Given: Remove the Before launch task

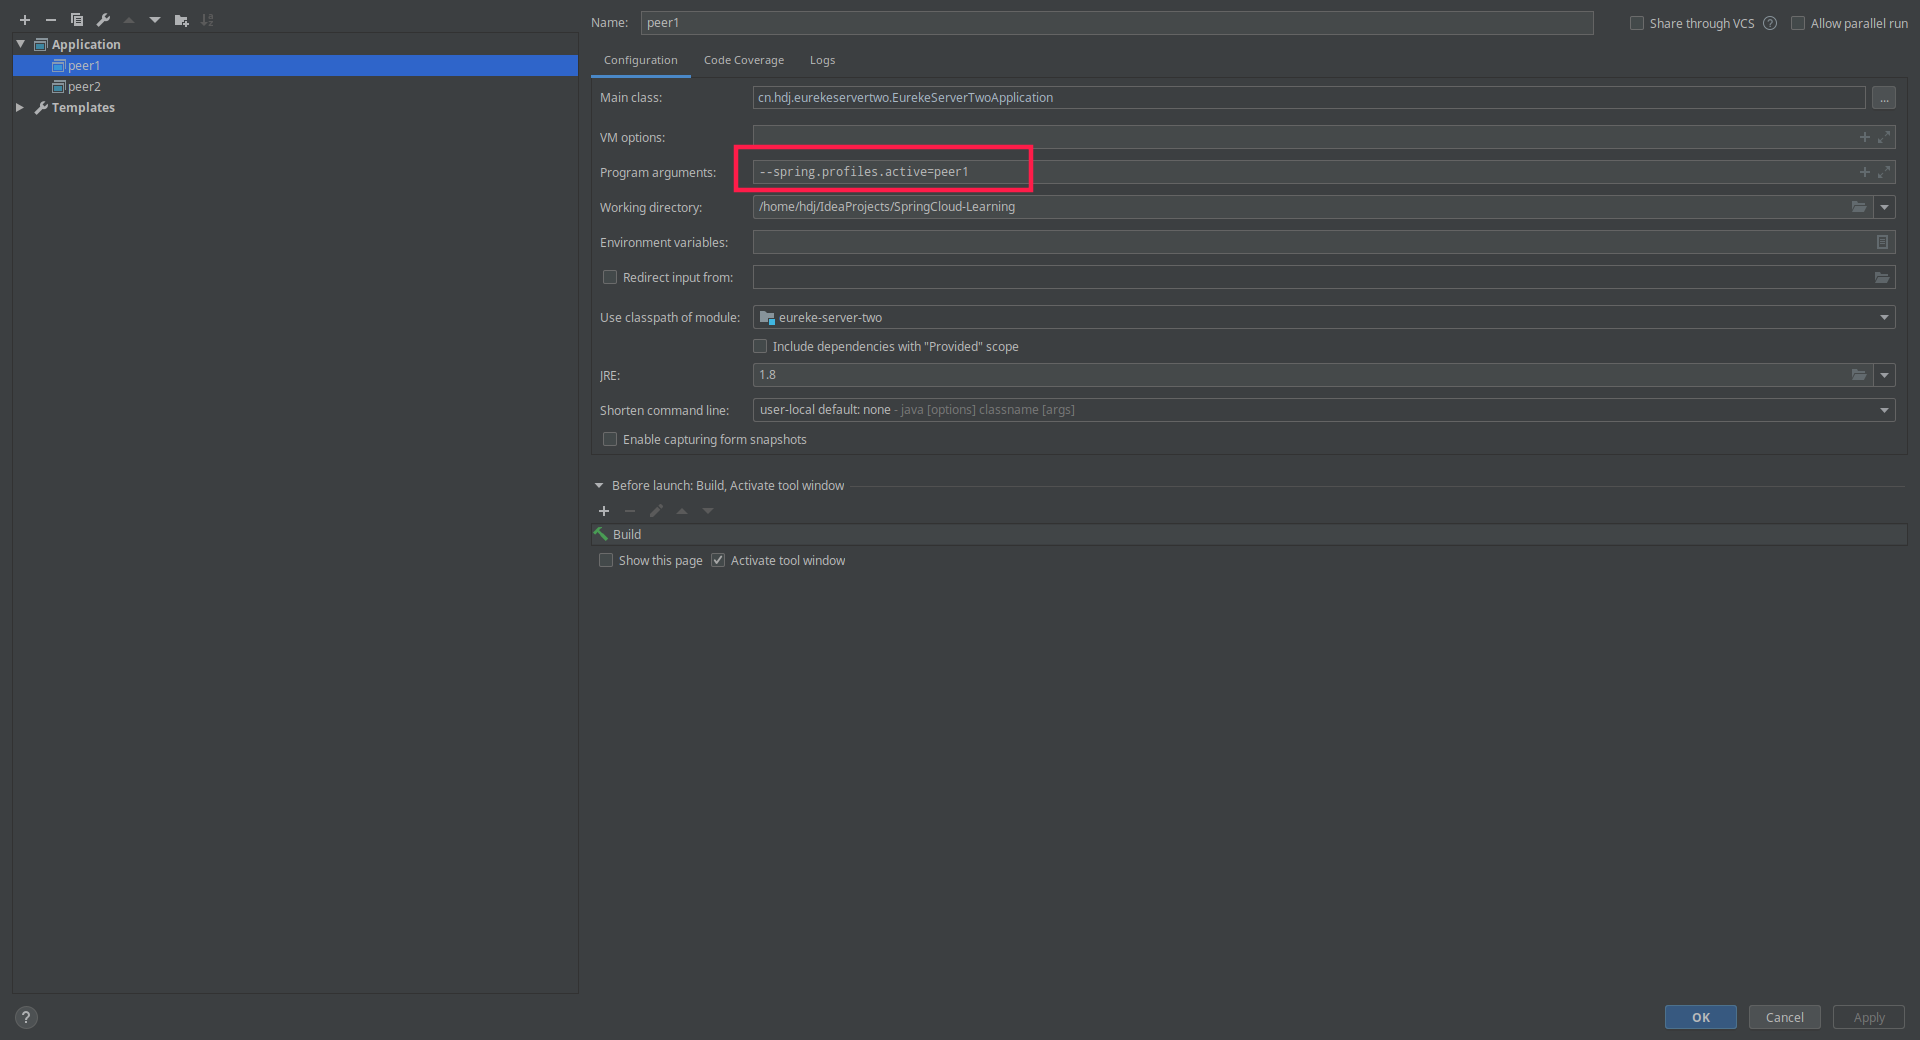Looking at the screenshot, I should coord(630,511).
